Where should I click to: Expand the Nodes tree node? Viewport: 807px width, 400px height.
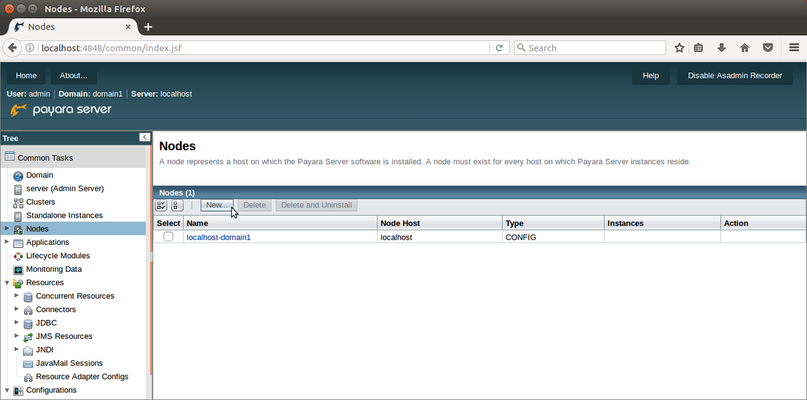click(x=7, y=228)
